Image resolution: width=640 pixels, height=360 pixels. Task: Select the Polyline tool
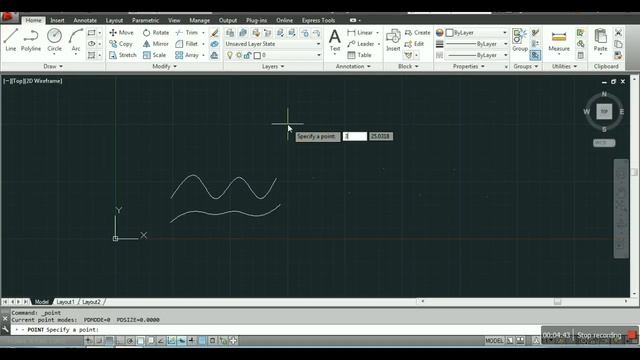tap(31, 40)
